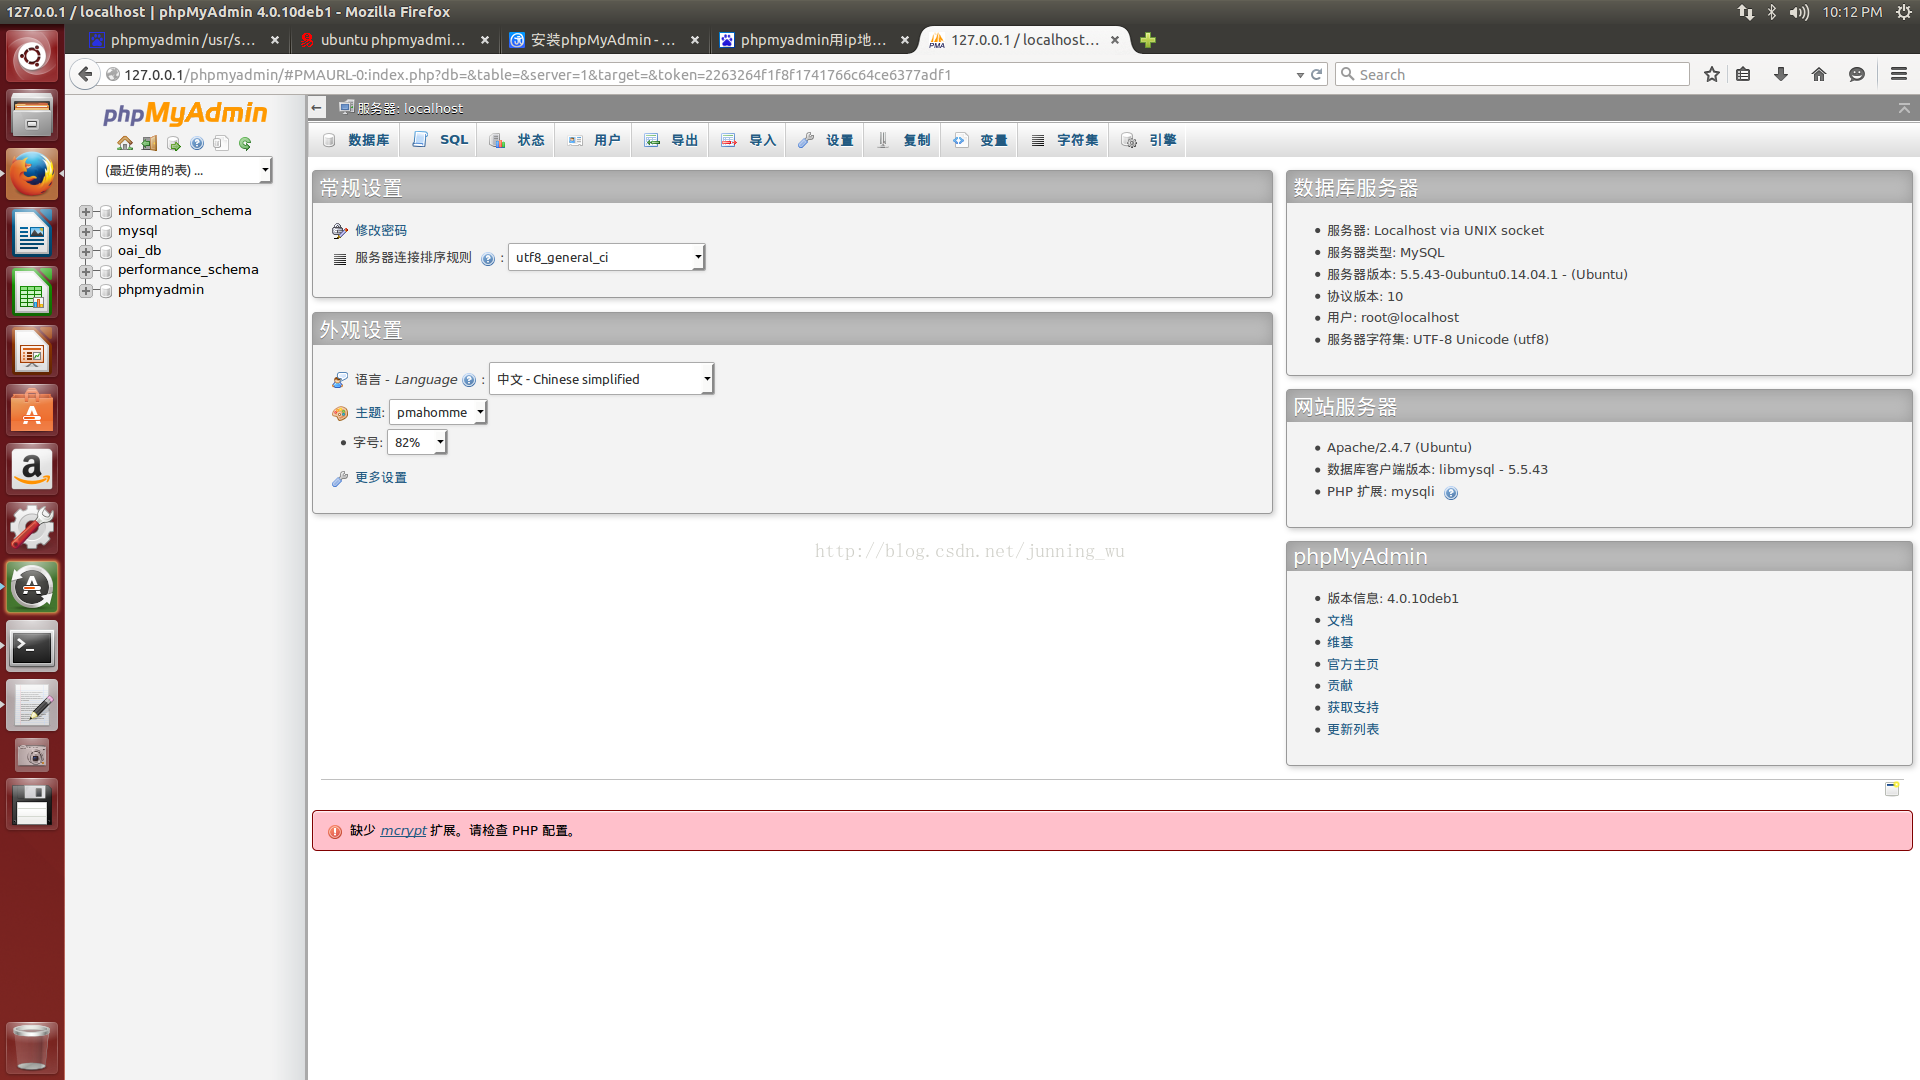Screen dimensions: 1920x1080
Task: Open help icon next to Language label
Action: [x=469, y=380]
